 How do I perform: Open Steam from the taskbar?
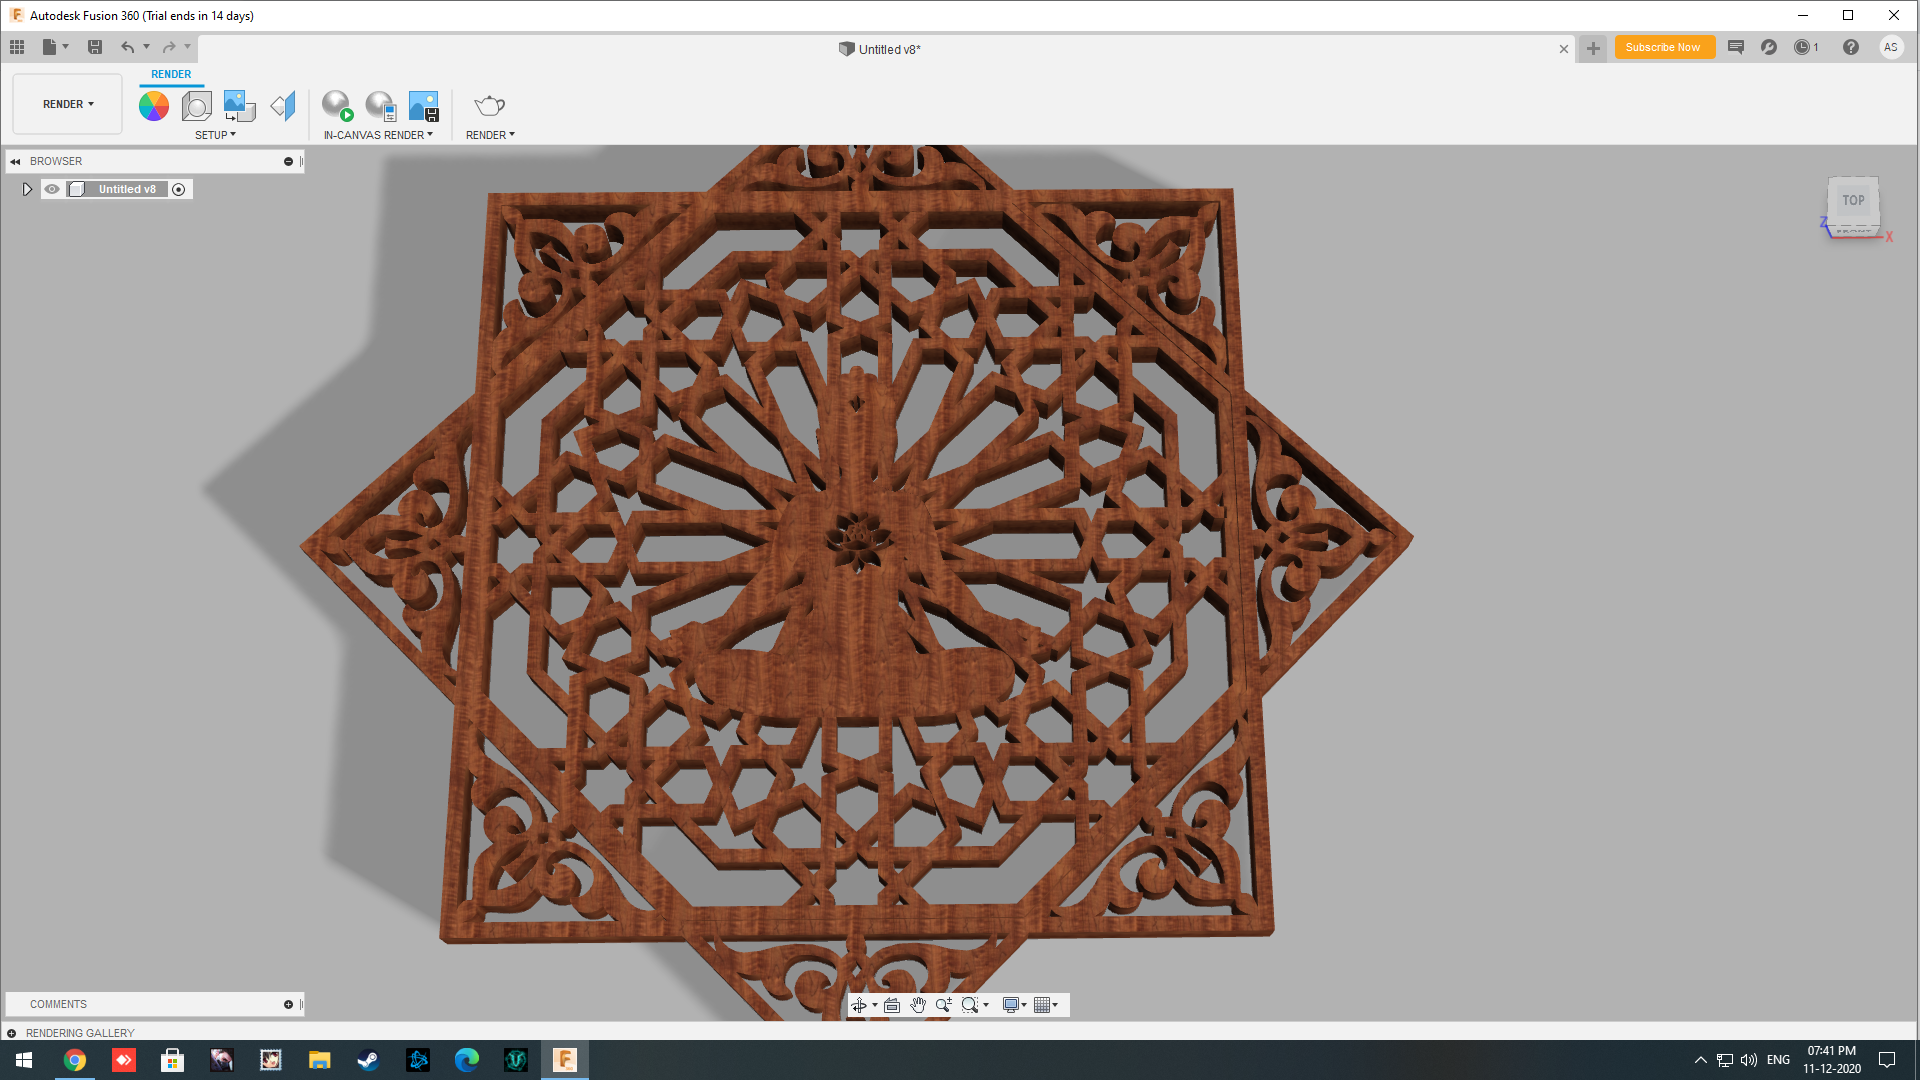point(368,1060)
